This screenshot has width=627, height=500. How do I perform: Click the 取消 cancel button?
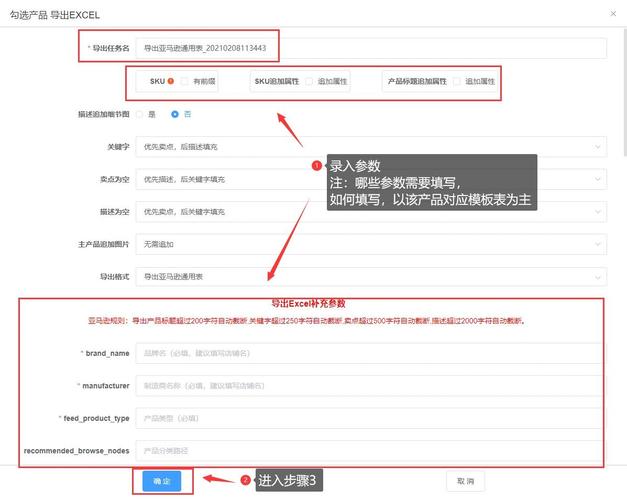tap(465, 481)
